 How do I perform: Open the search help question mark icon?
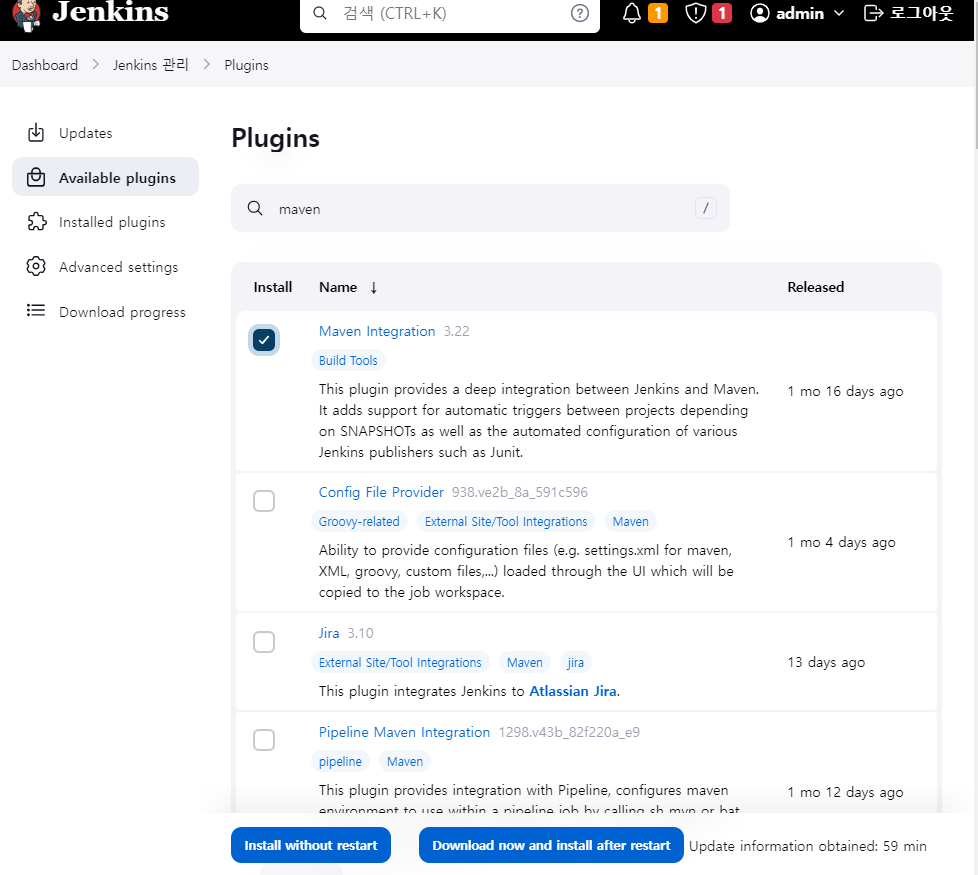pyautogui.click(x=579, y=13)
